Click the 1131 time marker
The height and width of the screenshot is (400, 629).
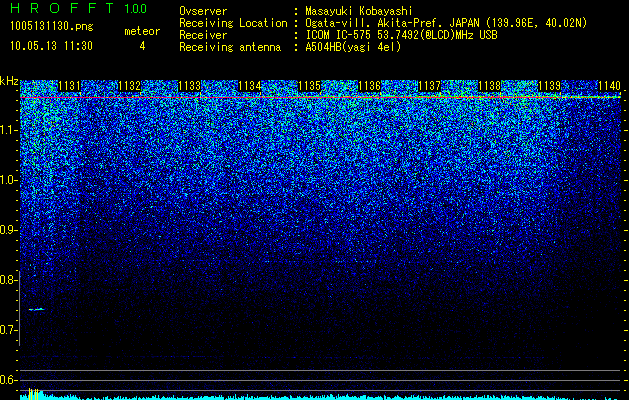69,85
